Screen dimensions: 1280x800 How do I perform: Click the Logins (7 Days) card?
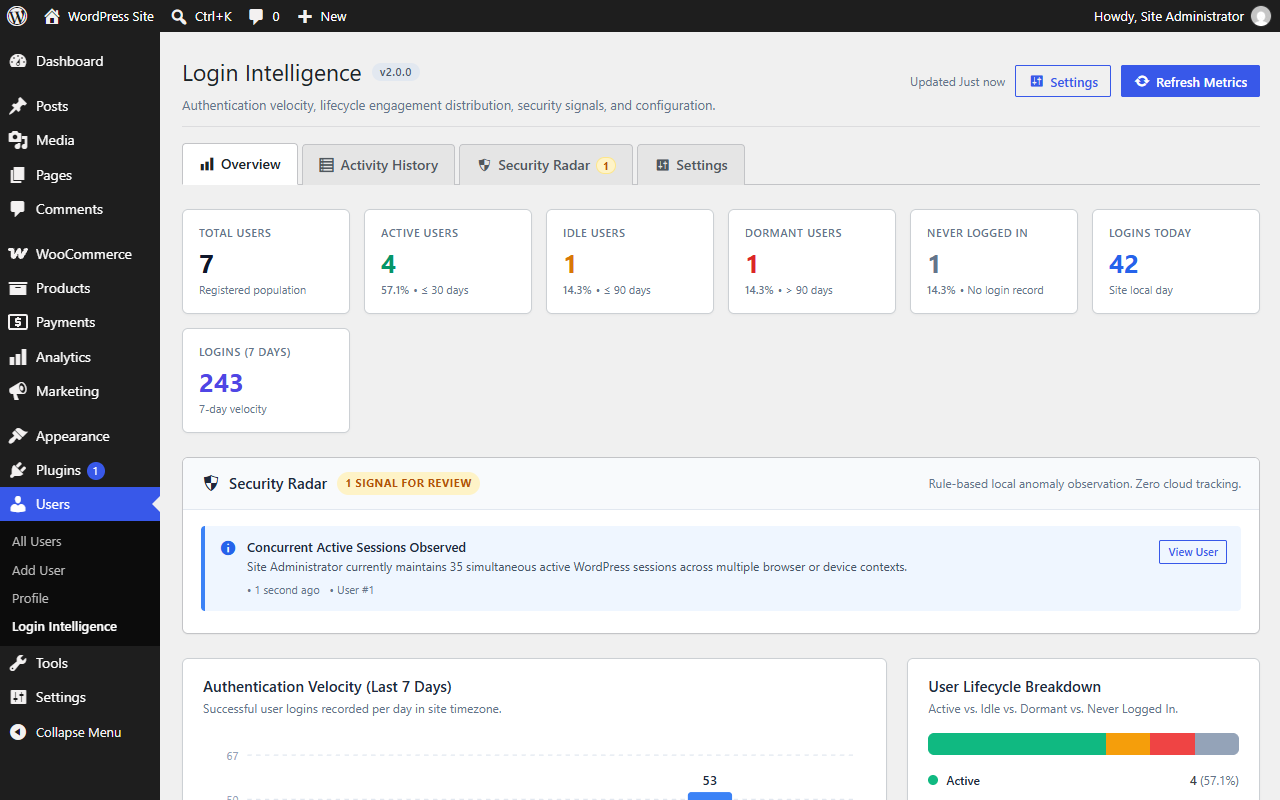click(266, 380)
